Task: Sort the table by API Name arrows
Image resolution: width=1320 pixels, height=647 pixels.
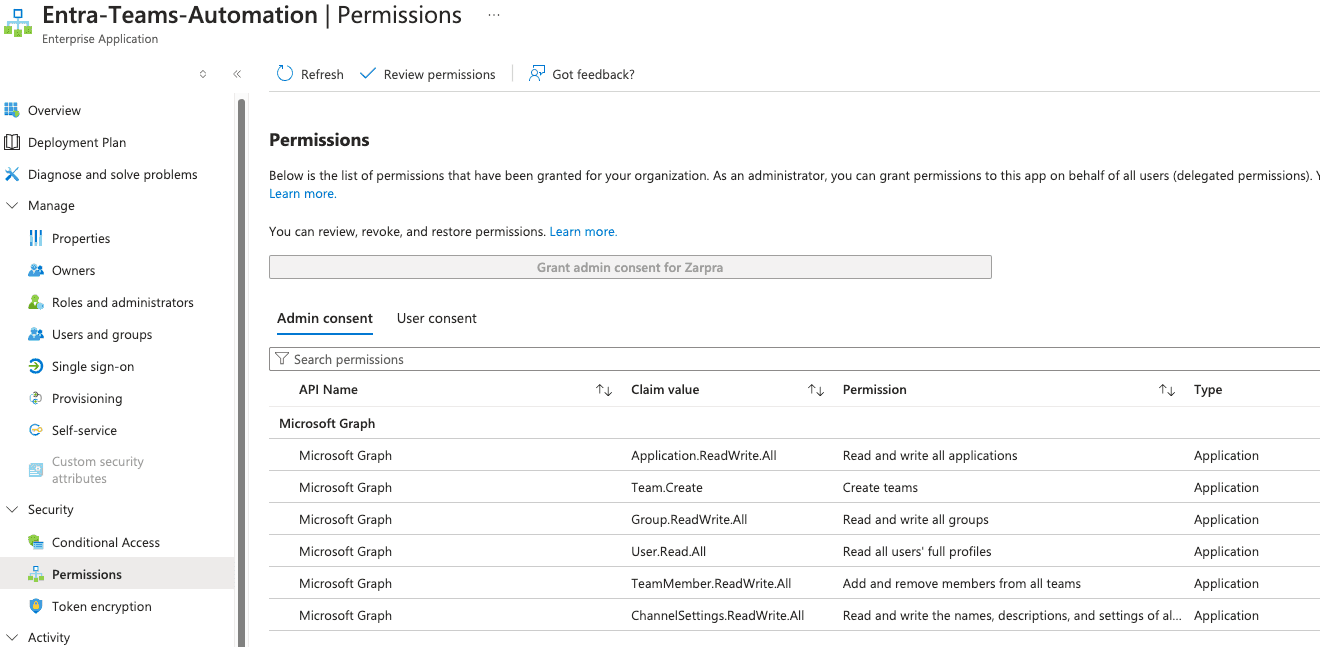Action: pyautogui.click(x=604, y=390)
